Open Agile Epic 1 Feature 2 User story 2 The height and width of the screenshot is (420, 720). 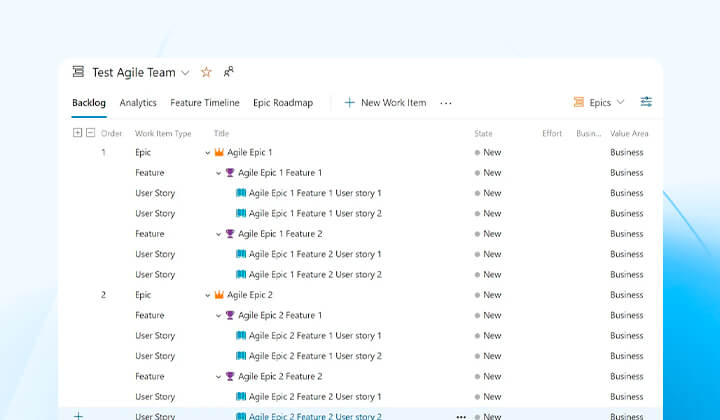tap(315, 274)
